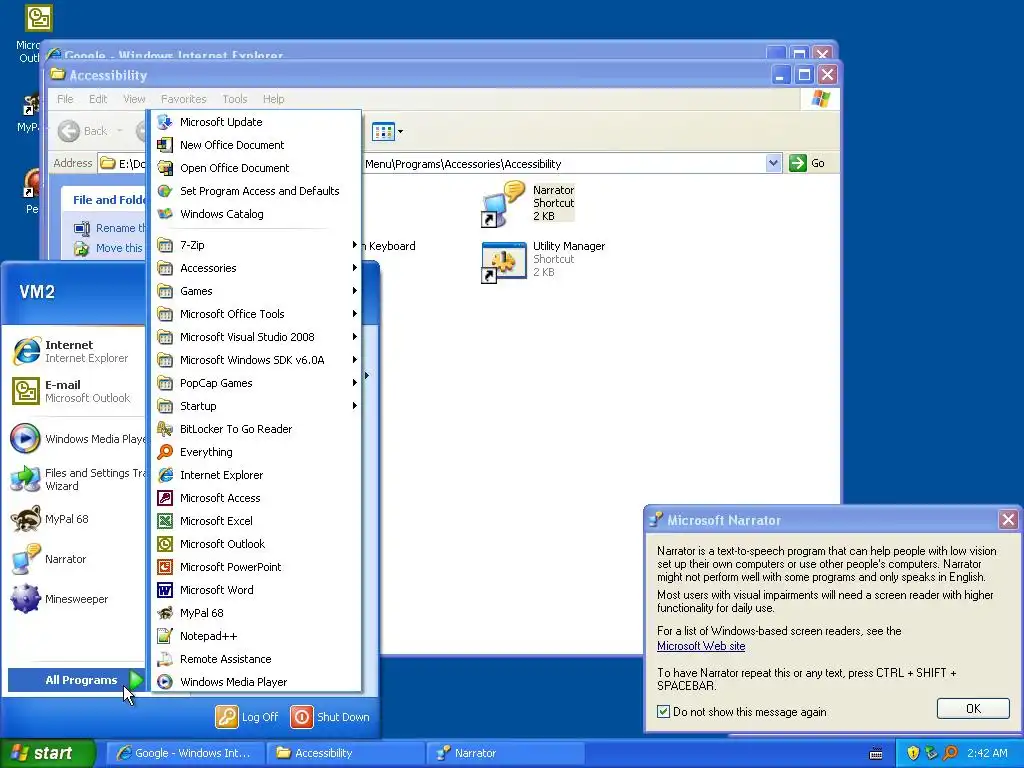Image resolution: width=1024 pixels, height=768 pixels.
Task: Switch to Google Internet Explorer taskbar button
Action: (185, 753)
